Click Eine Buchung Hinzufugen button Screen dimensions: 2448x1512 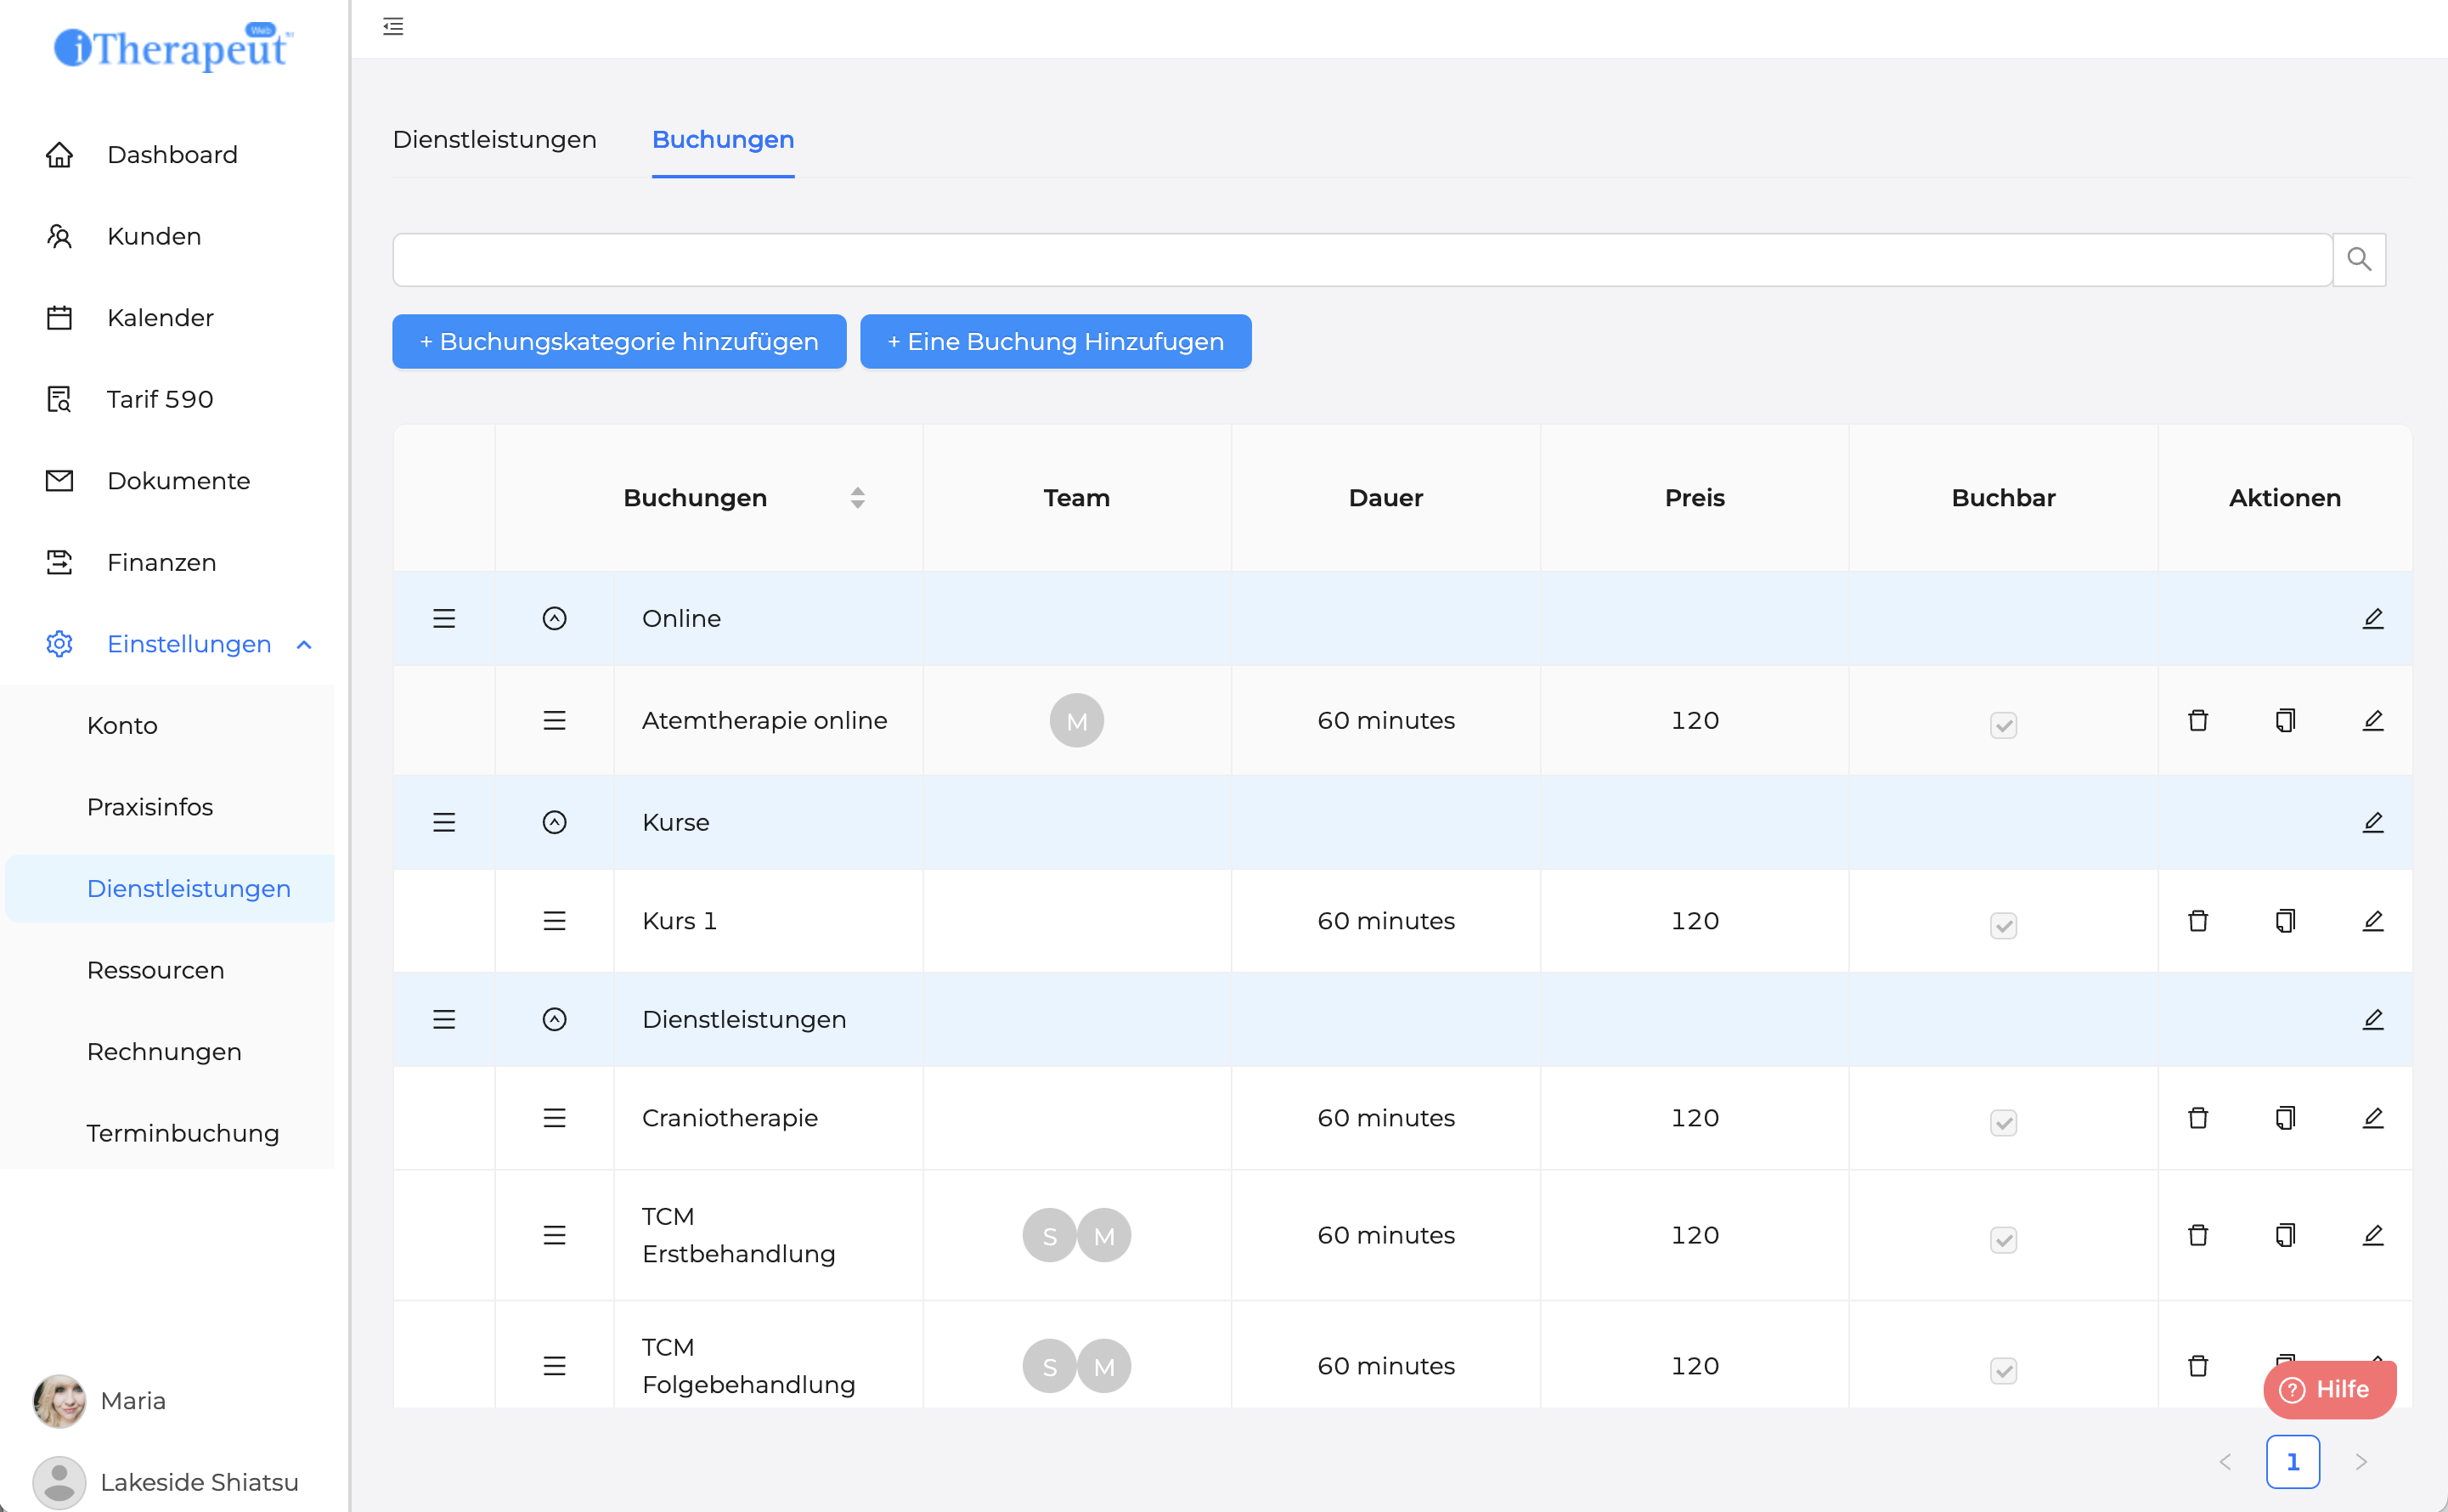1055,342
